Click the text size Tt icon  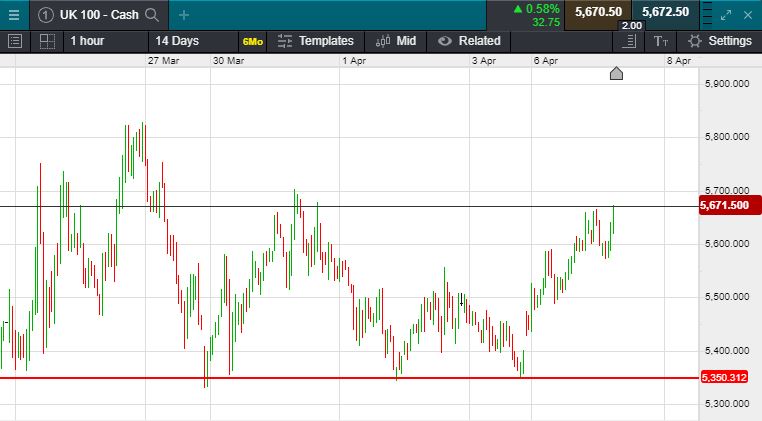click(x=660, y=41)
